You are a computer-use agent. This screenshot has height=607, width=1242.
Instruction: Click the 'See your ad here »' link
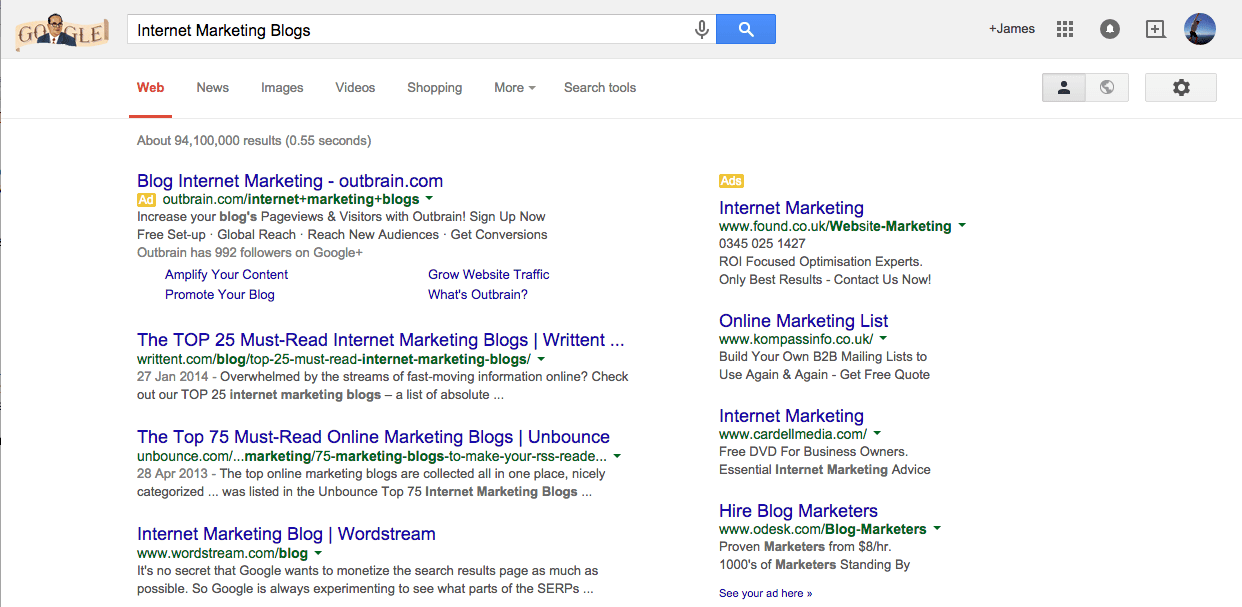pos(765,593)
